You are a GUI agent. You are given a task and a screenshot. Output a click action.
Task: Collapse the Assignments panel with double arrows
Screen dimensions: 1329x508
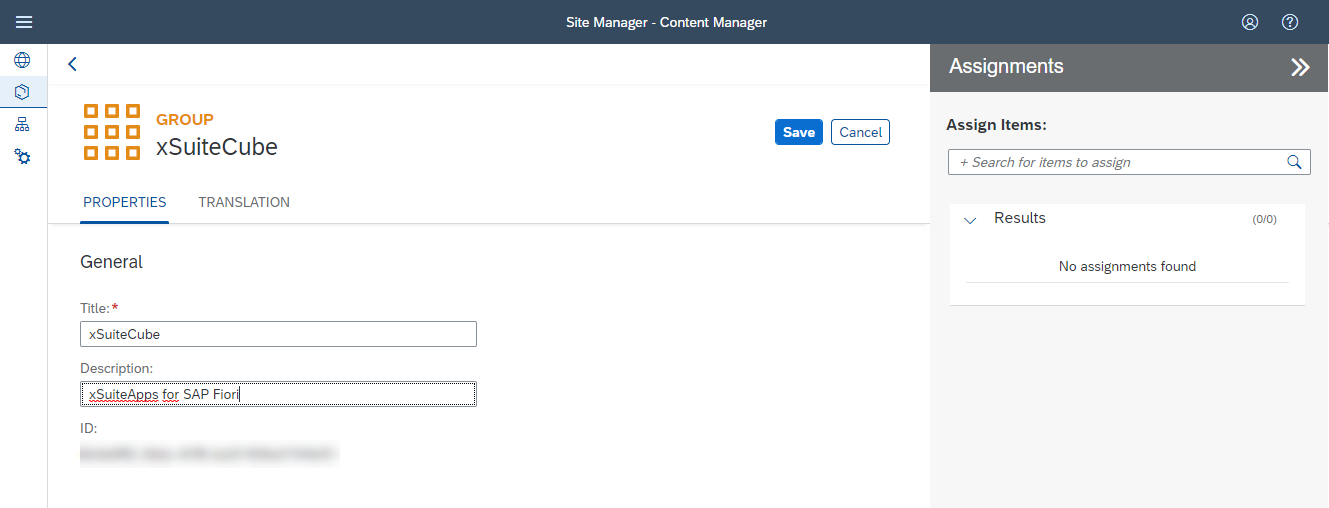pyautogui.click(x=1299, y=67)
